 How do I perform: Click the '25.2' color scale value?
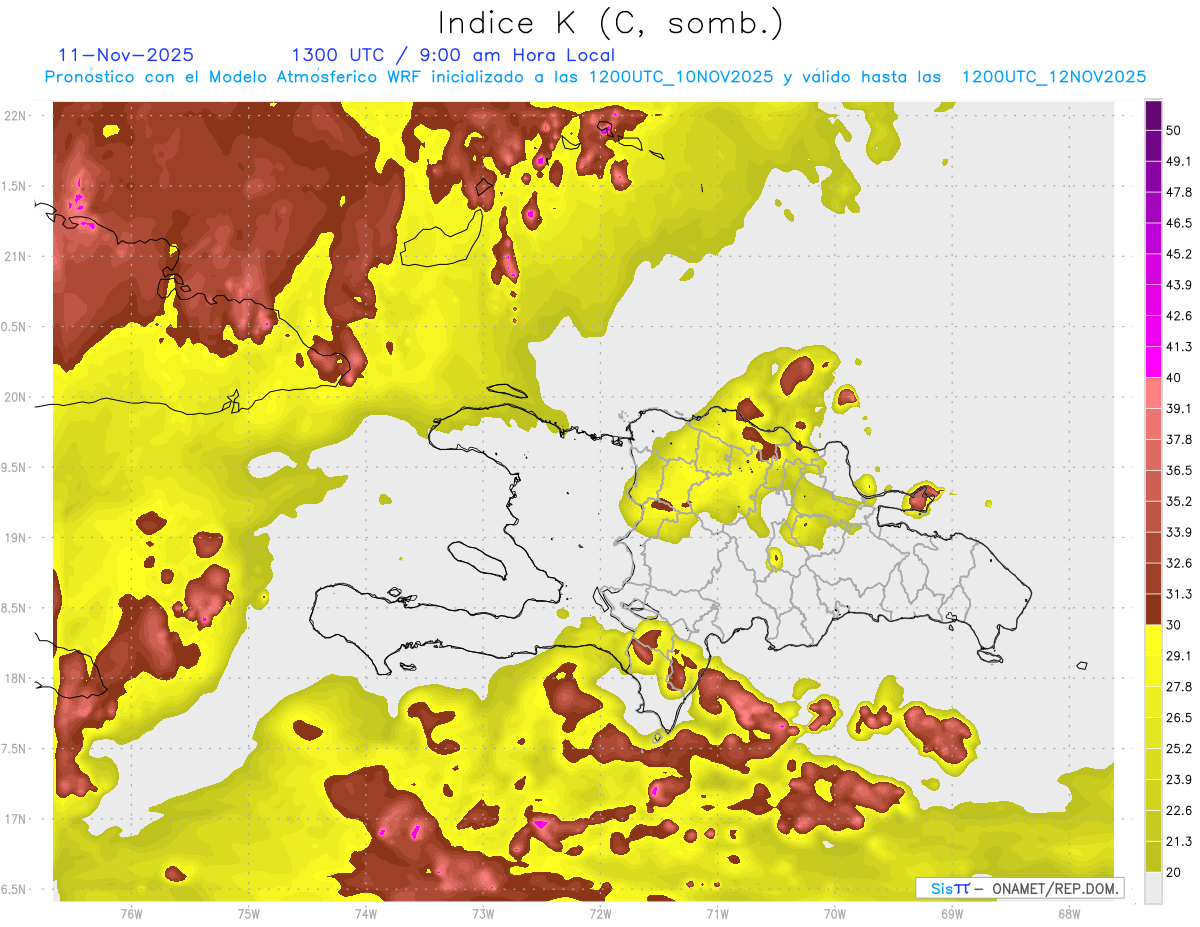(x=1179, y=749)
